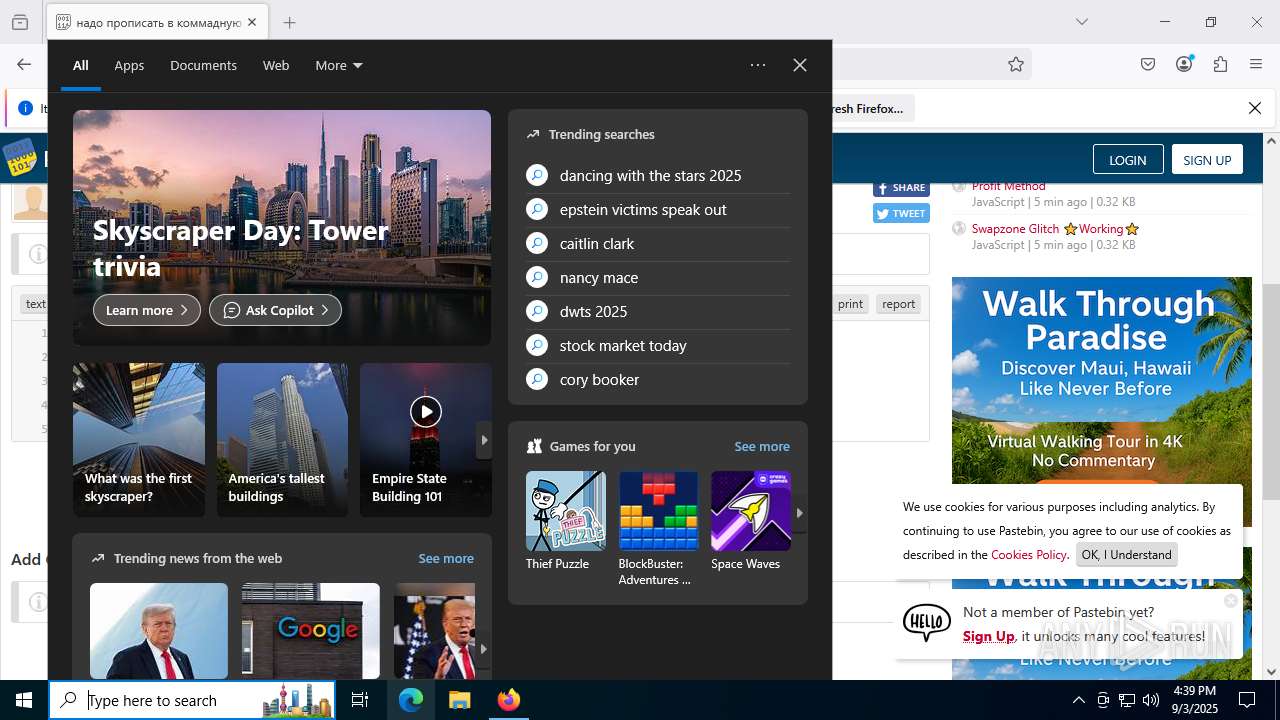Open File Explorer from the taskbar
Viewport: 1280px width, 720px height.
459,700
